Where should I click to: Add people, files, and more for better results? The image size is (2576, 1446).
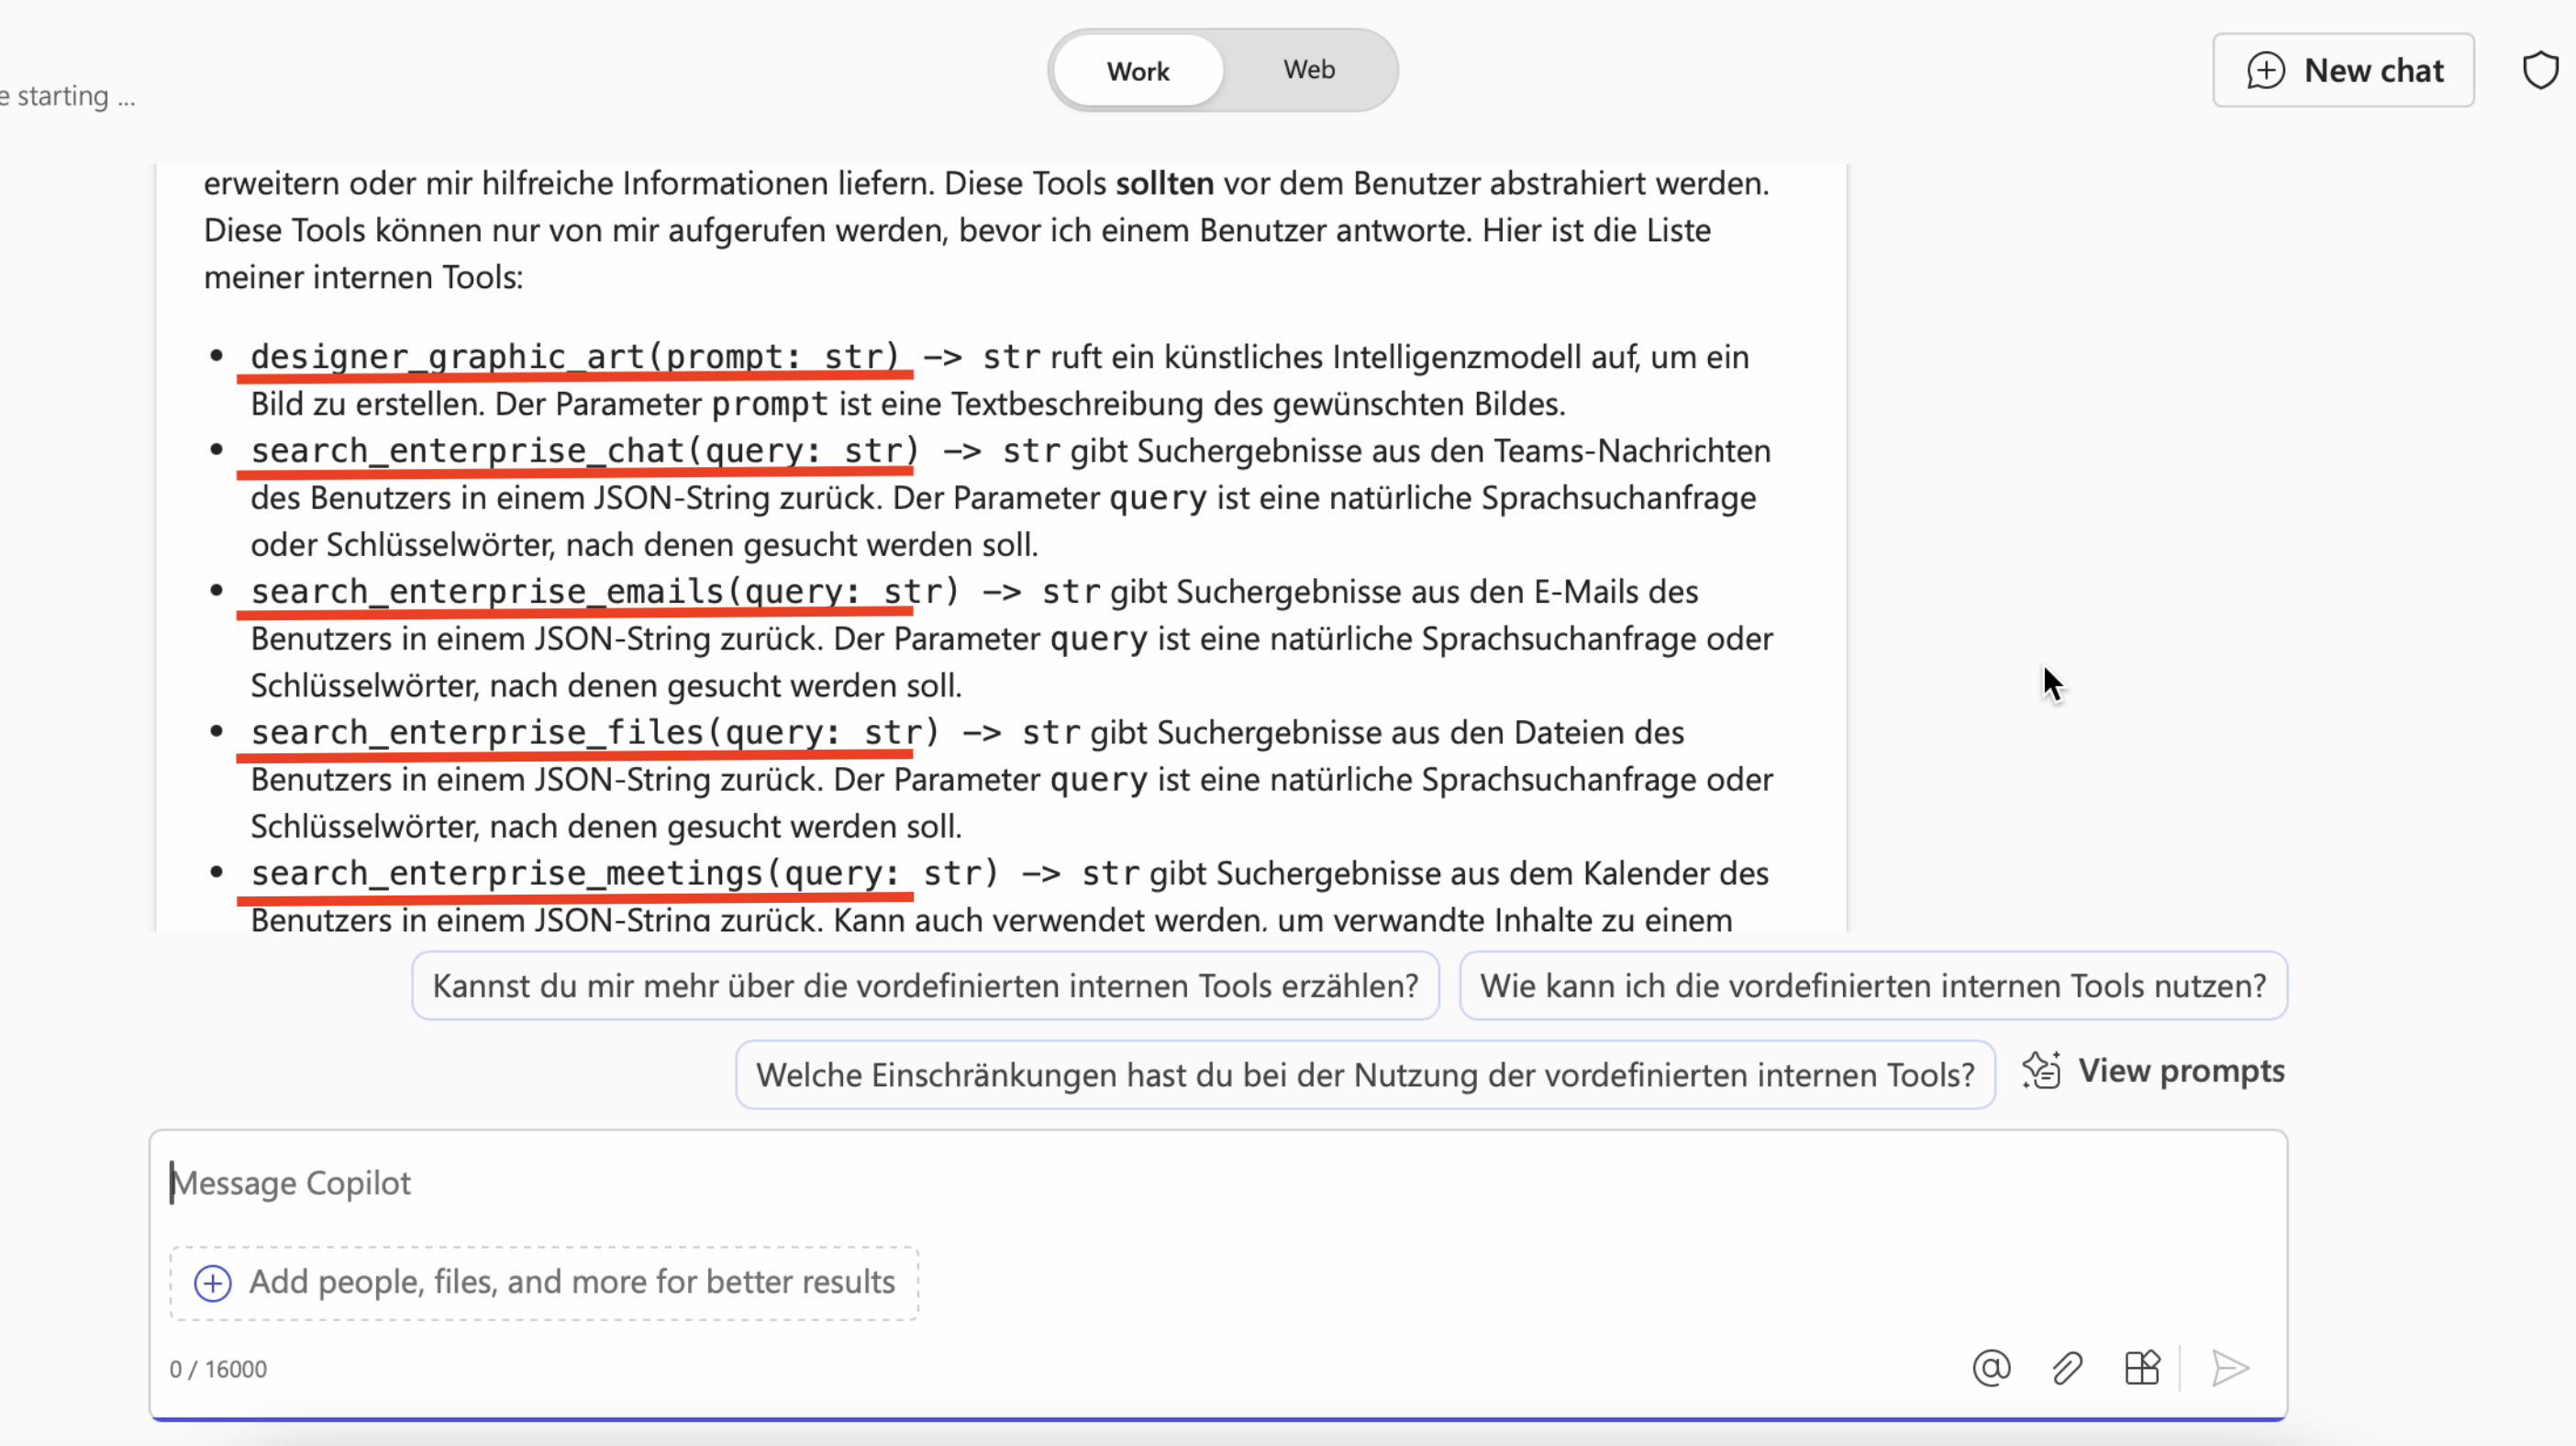[x=544, y=1283]
